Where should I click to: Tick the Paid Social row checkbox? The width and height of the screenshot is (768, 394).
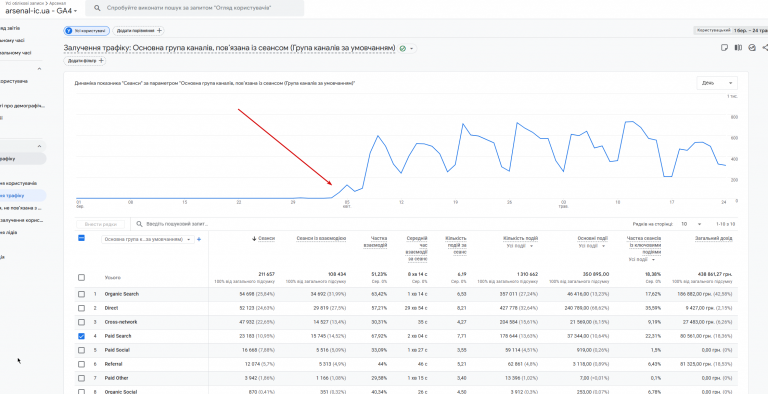point(81,350)
